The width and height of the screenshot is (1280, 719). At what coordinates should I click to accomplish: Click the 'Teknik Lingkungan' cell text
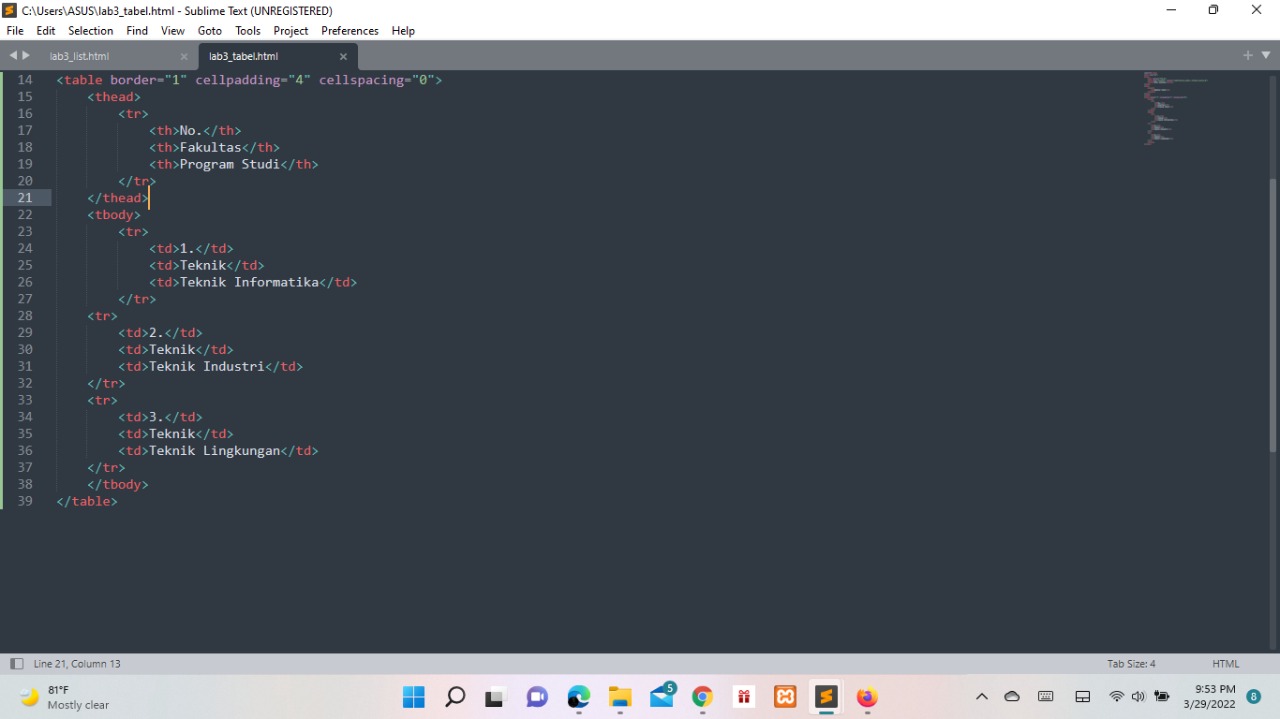pyautogui.click(x=214, y=451)
